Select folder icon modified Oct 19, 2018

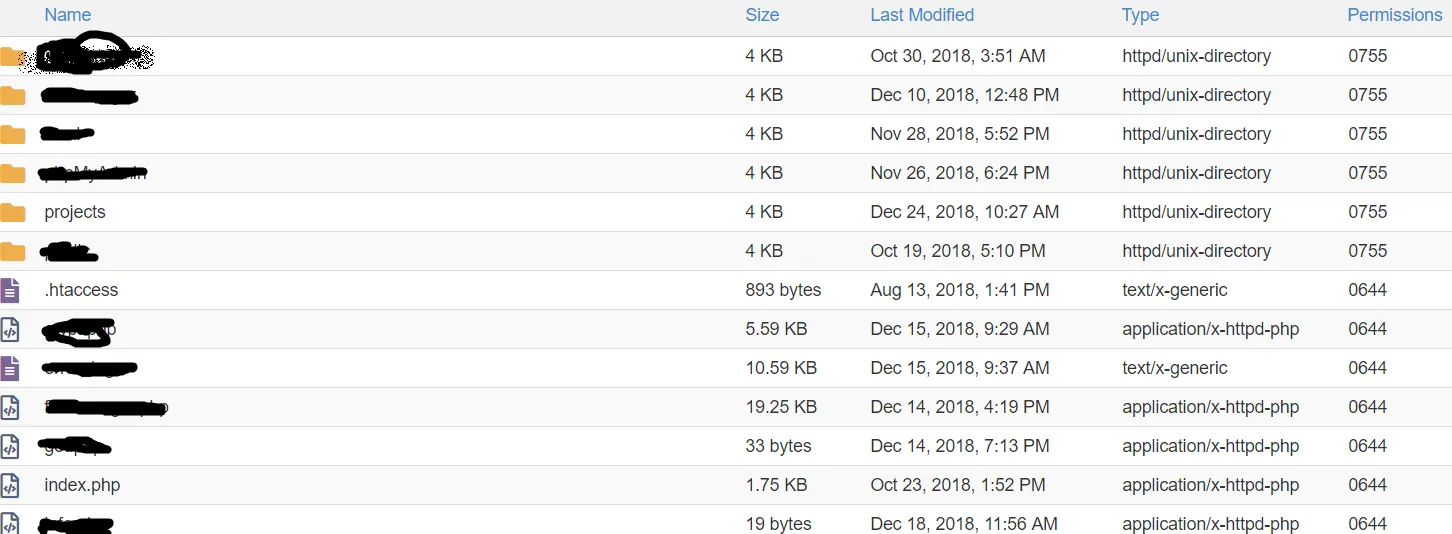[x=12, y=251]
